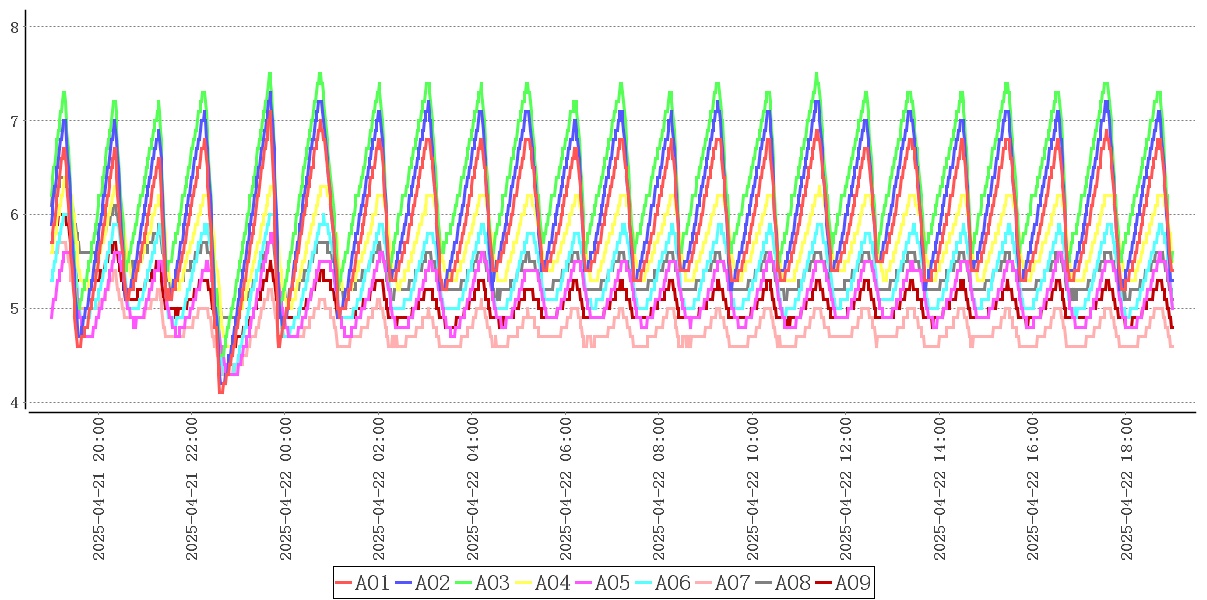Click the A03 legend entry

[x=482, y=583]
